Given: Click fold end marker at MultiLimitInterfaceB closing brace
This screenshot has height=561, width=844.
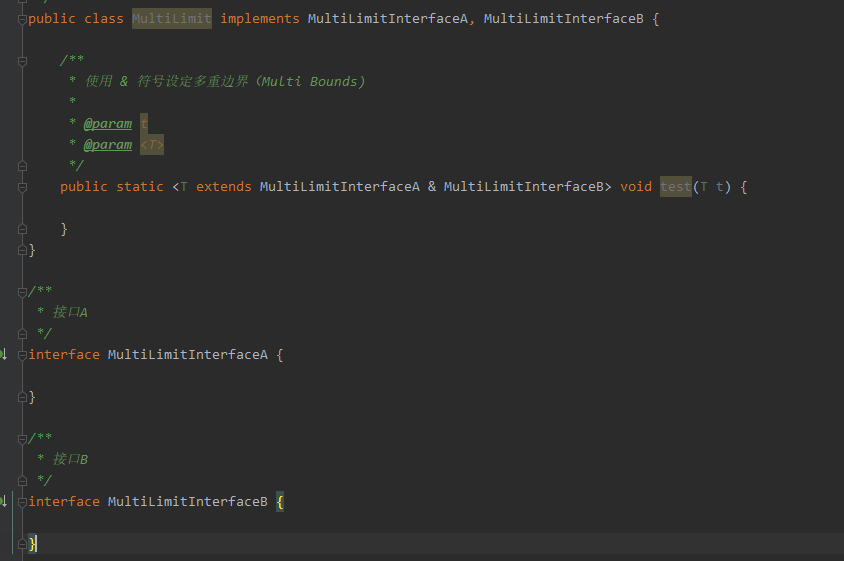Looking at the screenshot, I should click(22, 544).
